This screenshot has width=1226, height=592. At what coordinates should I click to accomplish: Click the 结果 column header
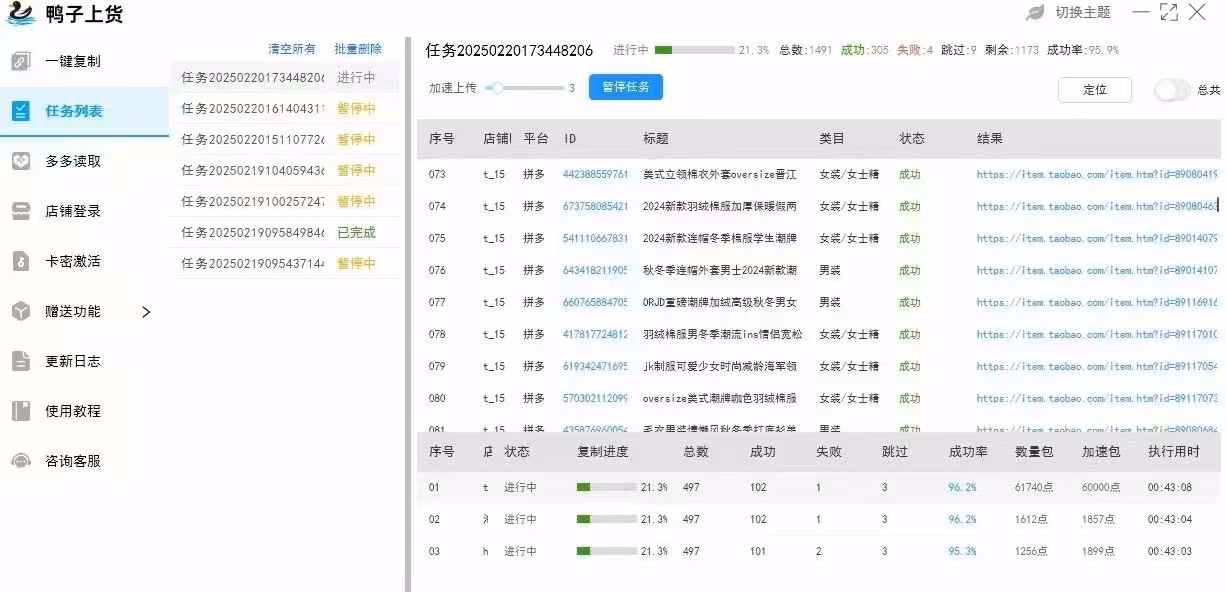pos(990,139)
